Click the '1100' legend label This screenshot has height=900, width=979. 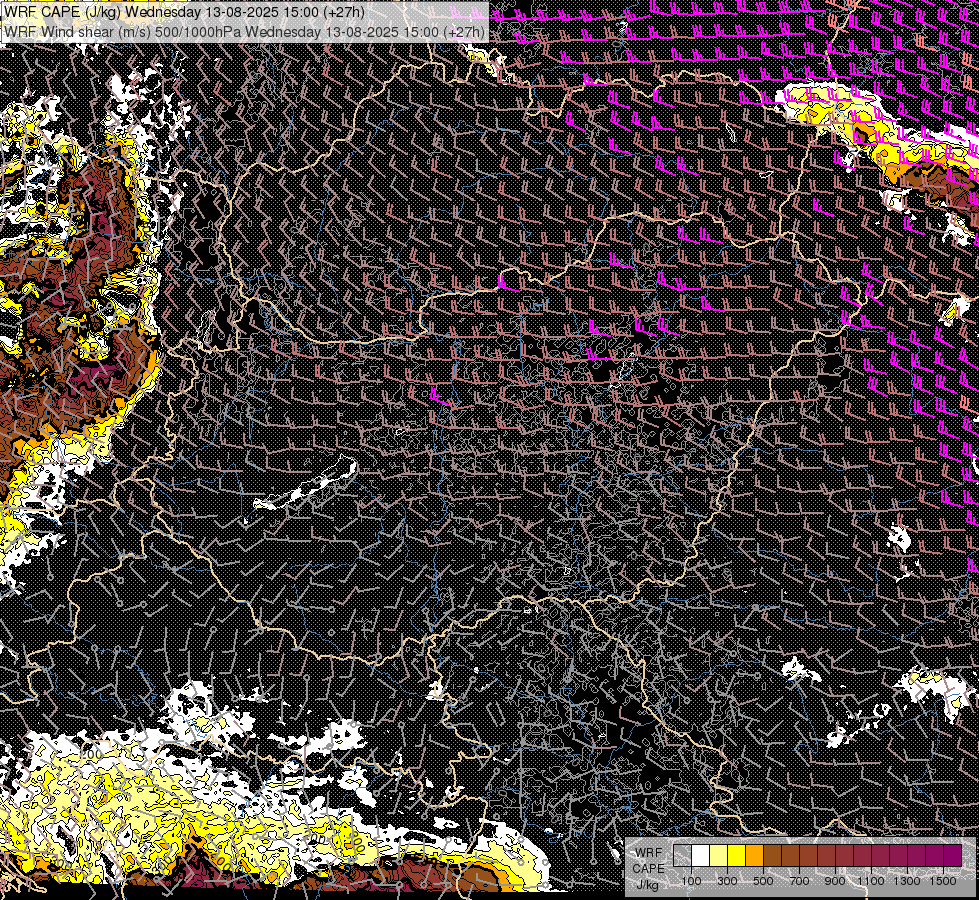pos(871,881)
